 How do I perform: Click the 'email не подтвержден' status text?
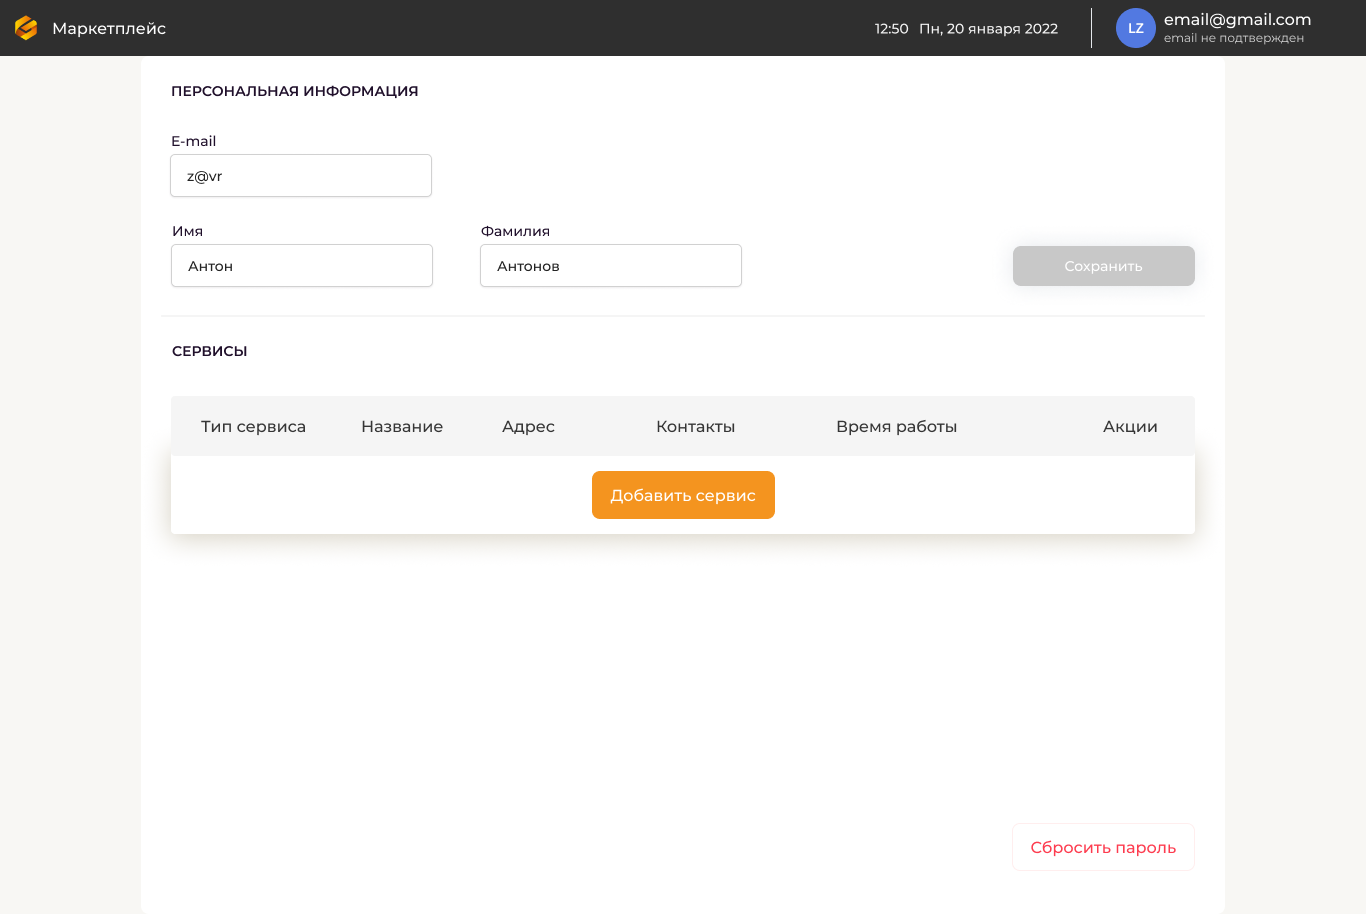(x=1233, y=38)
